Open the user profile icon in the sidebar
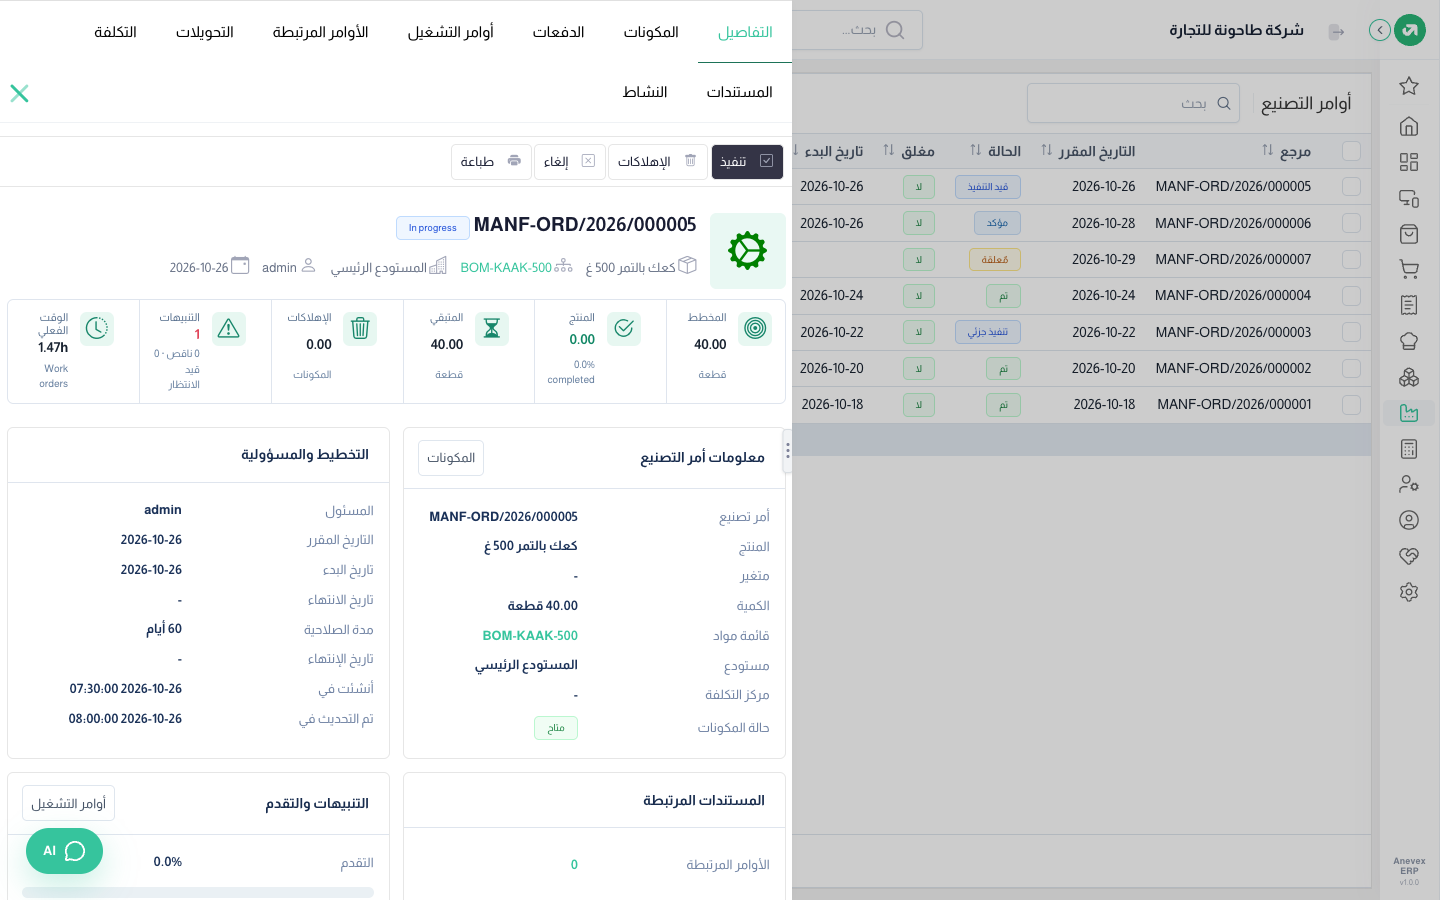This screenshot has height=900, width=1440. click(x=1409, y=520)
